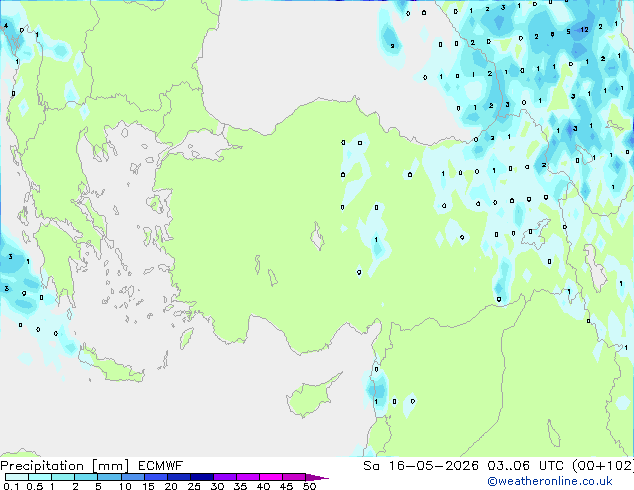The height and width of the screenshot is (490, 634).
Task: Select the 2–5 mm legend color swatch
Action: point(86,477)
